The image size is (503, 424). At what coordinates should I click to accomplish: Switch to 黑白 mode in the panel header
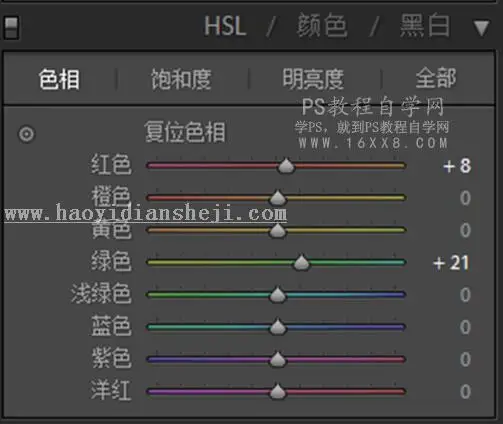pyautogui.click(x=425, y=25)
